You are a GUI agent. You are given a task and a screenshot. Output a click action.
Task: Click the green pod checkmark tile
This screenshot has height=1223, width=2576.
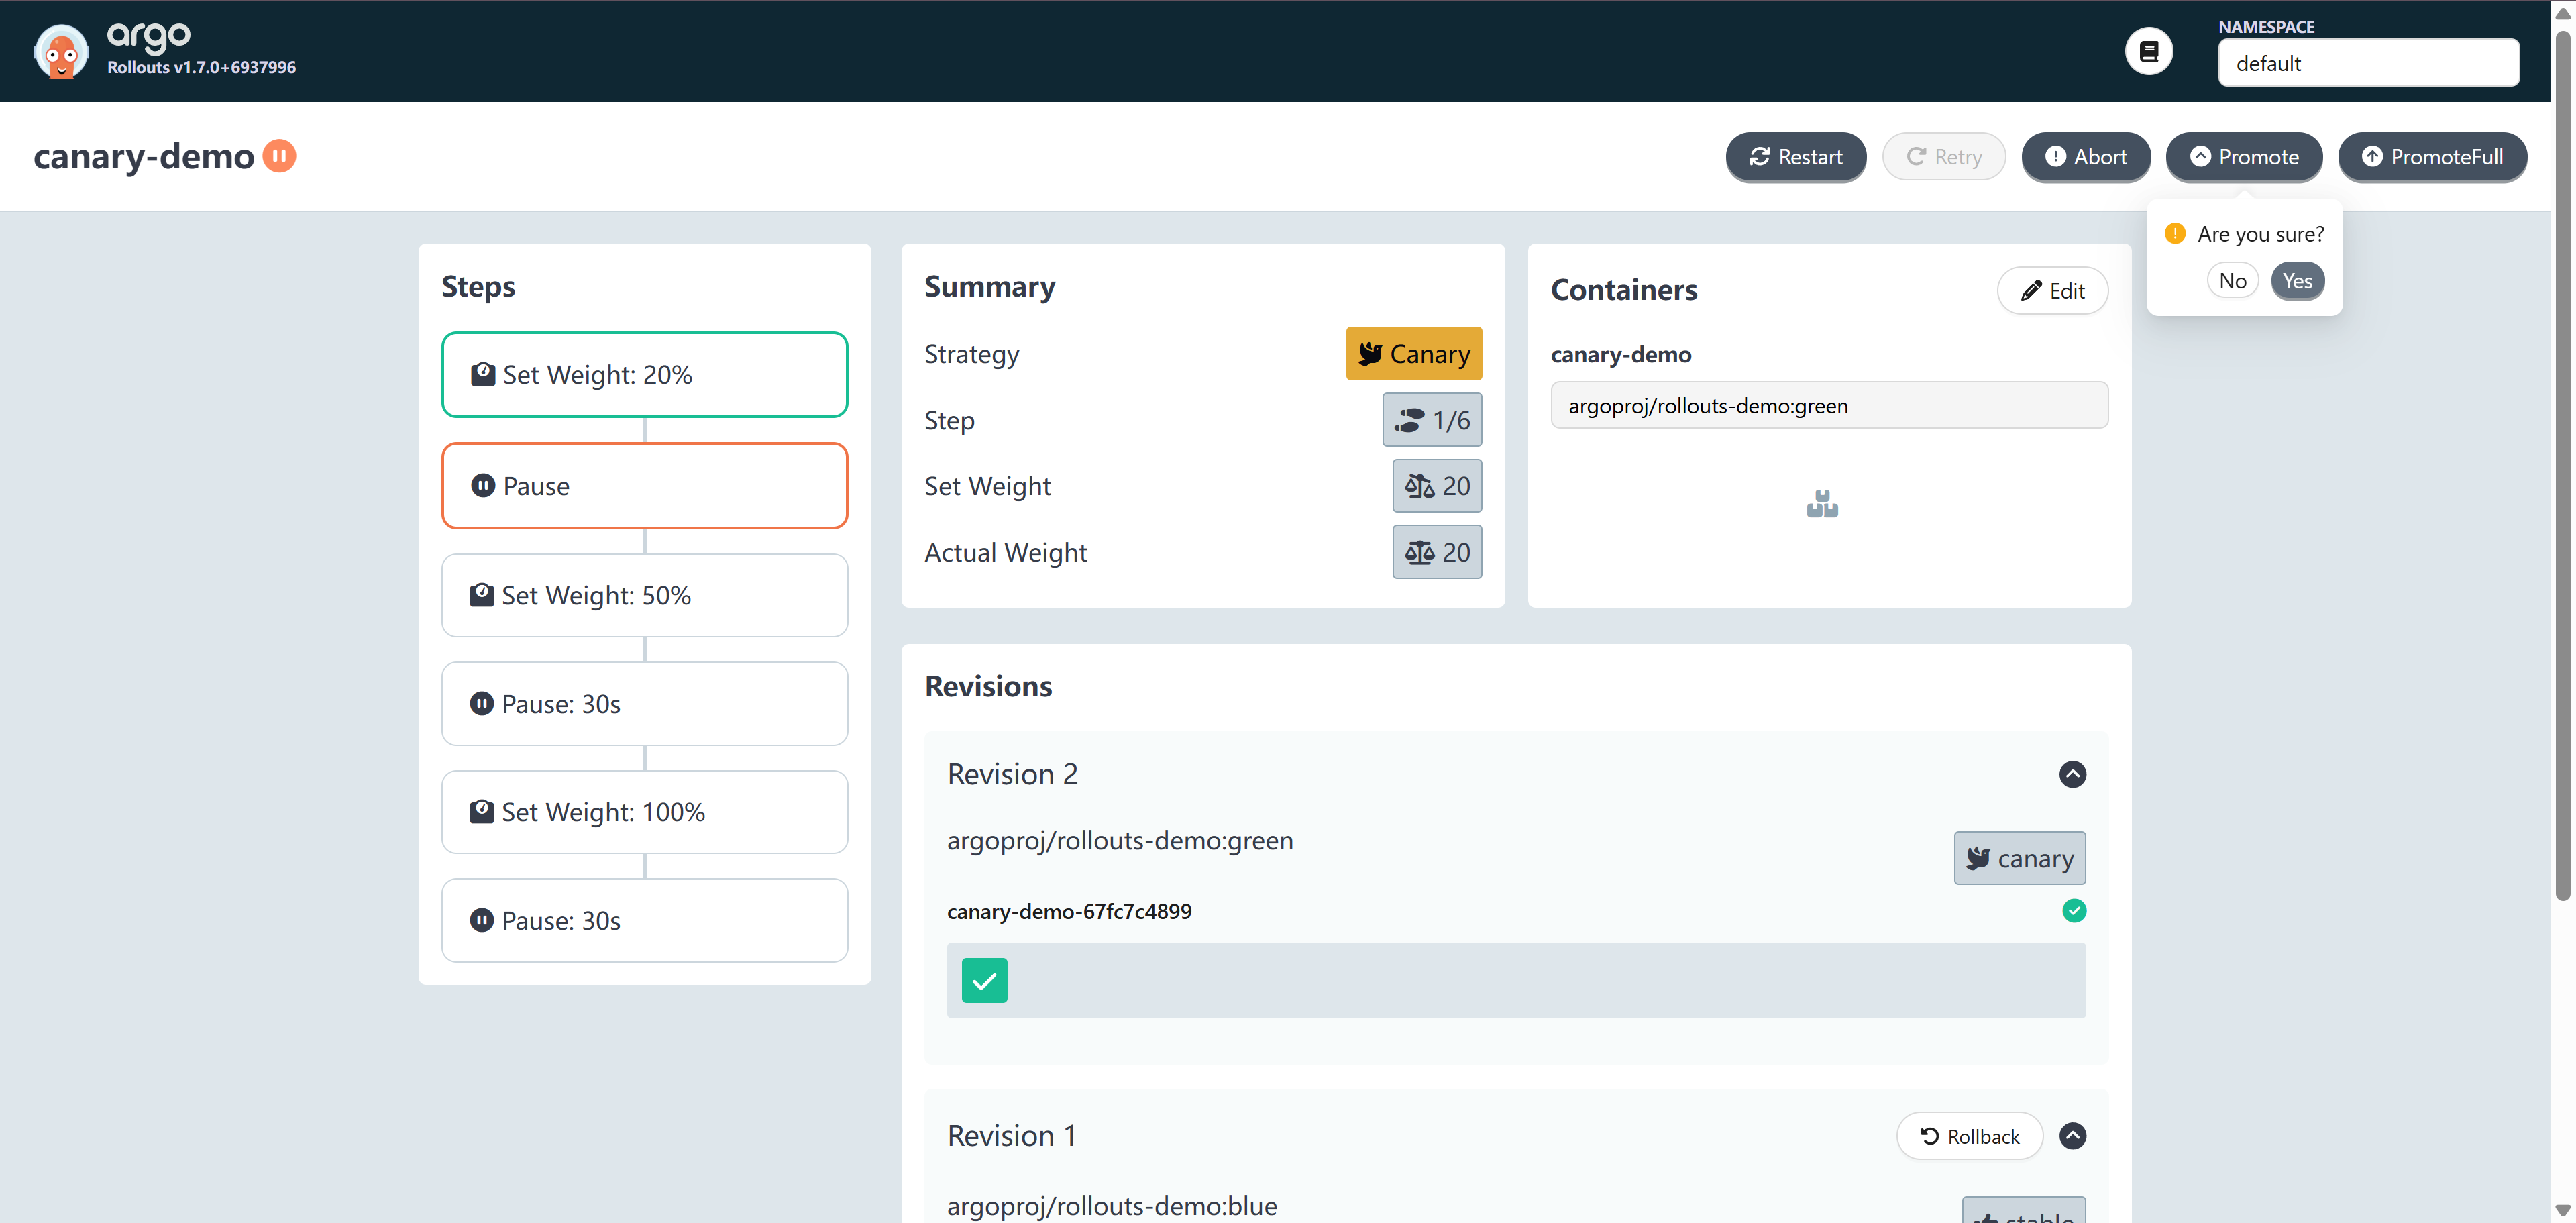tap(984, 980)
